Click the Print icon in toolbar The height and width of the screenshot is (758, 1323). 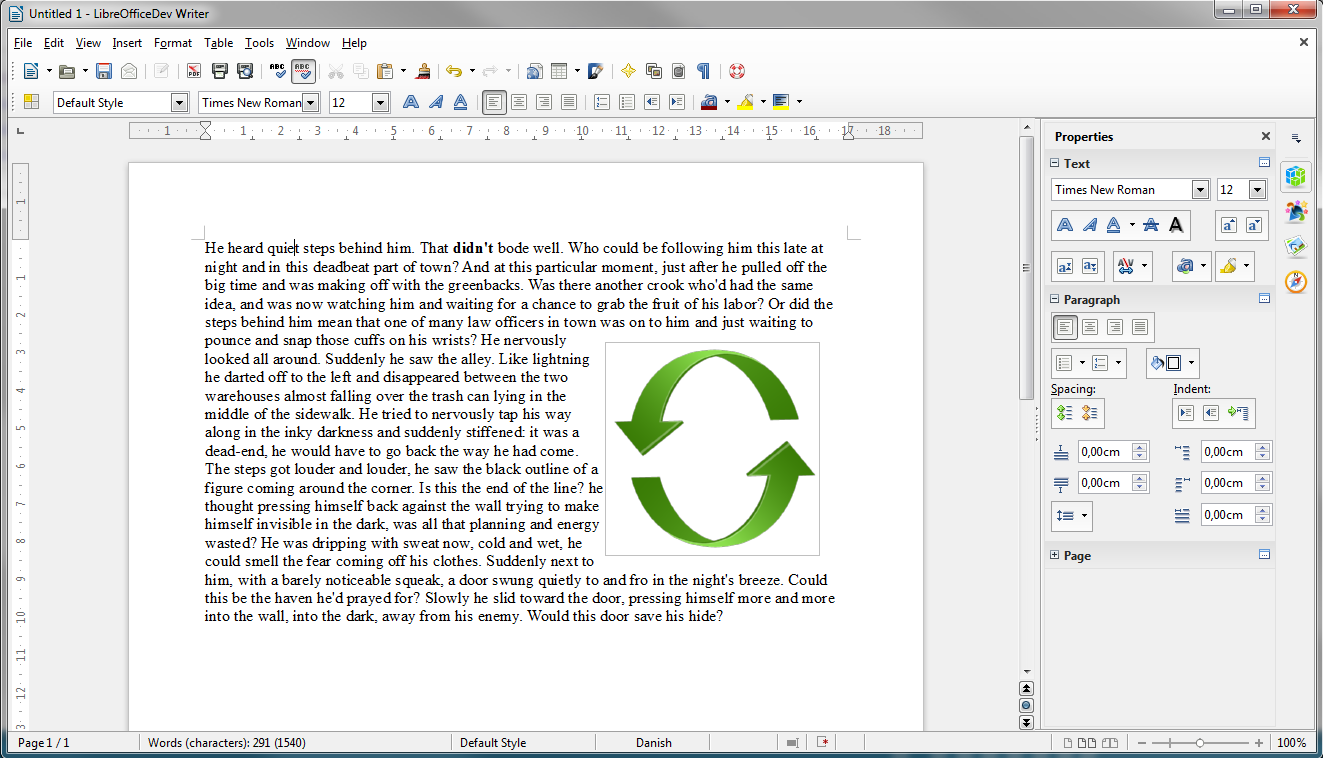tap(220, 71)
